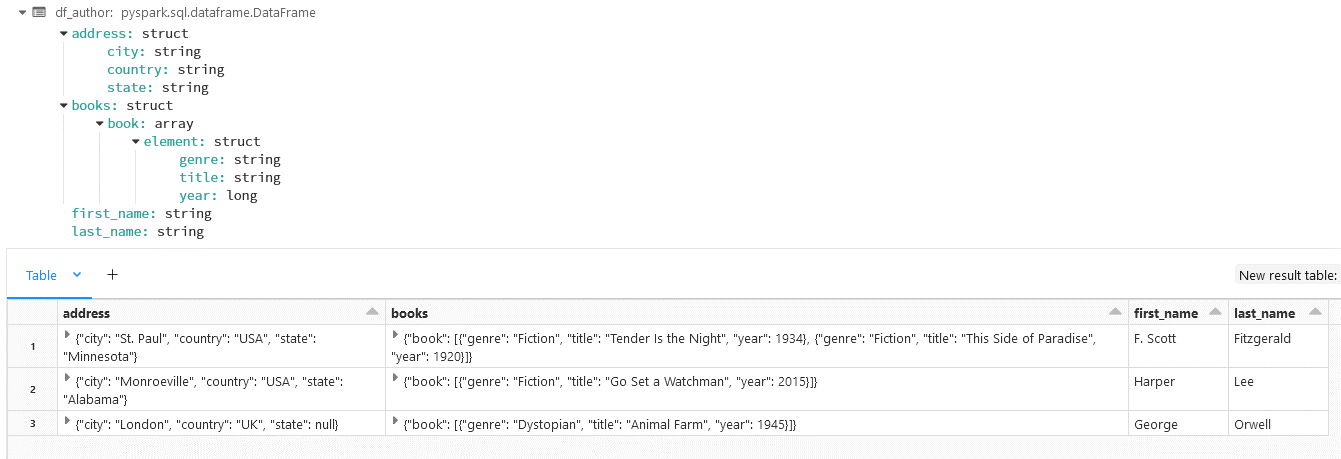Expand address struct in row 1
The image size is (1341, 459).
[x=67, y=335]
